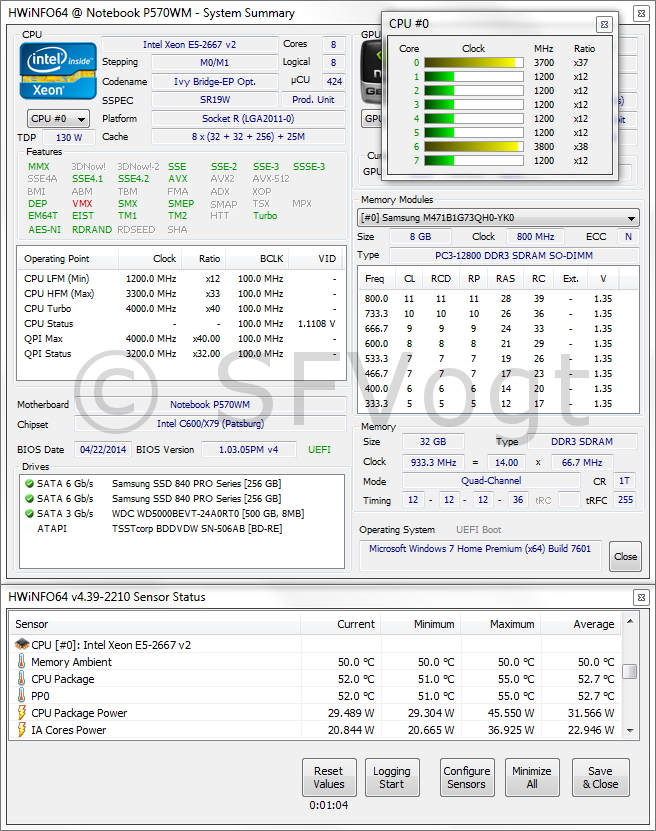
Task: Click the Memory Ambient thermometer icon
Action: coord(22,661)
